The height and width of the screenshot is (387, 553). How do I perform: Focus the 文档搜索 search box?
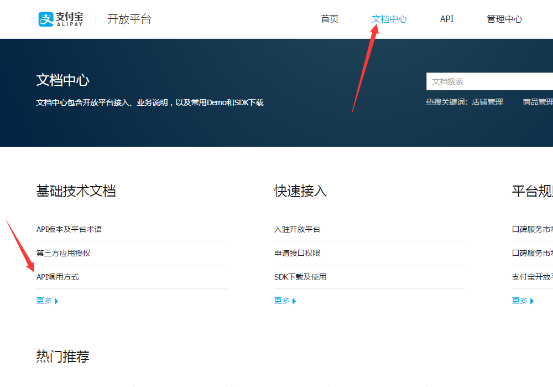[490, 81]
